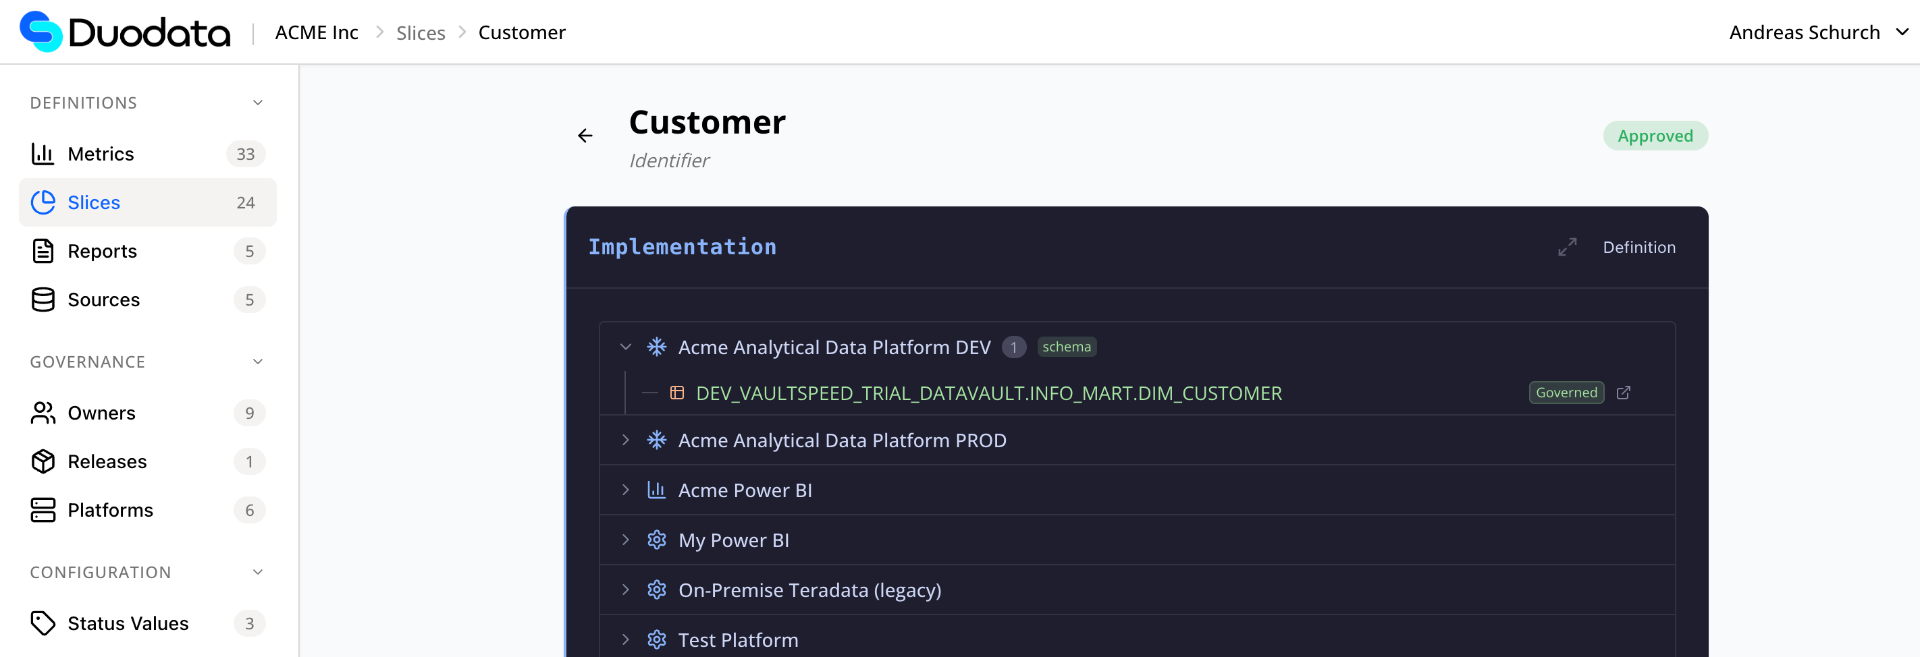Collapse the DEFINITIONS sidebar section

[258, 103]
